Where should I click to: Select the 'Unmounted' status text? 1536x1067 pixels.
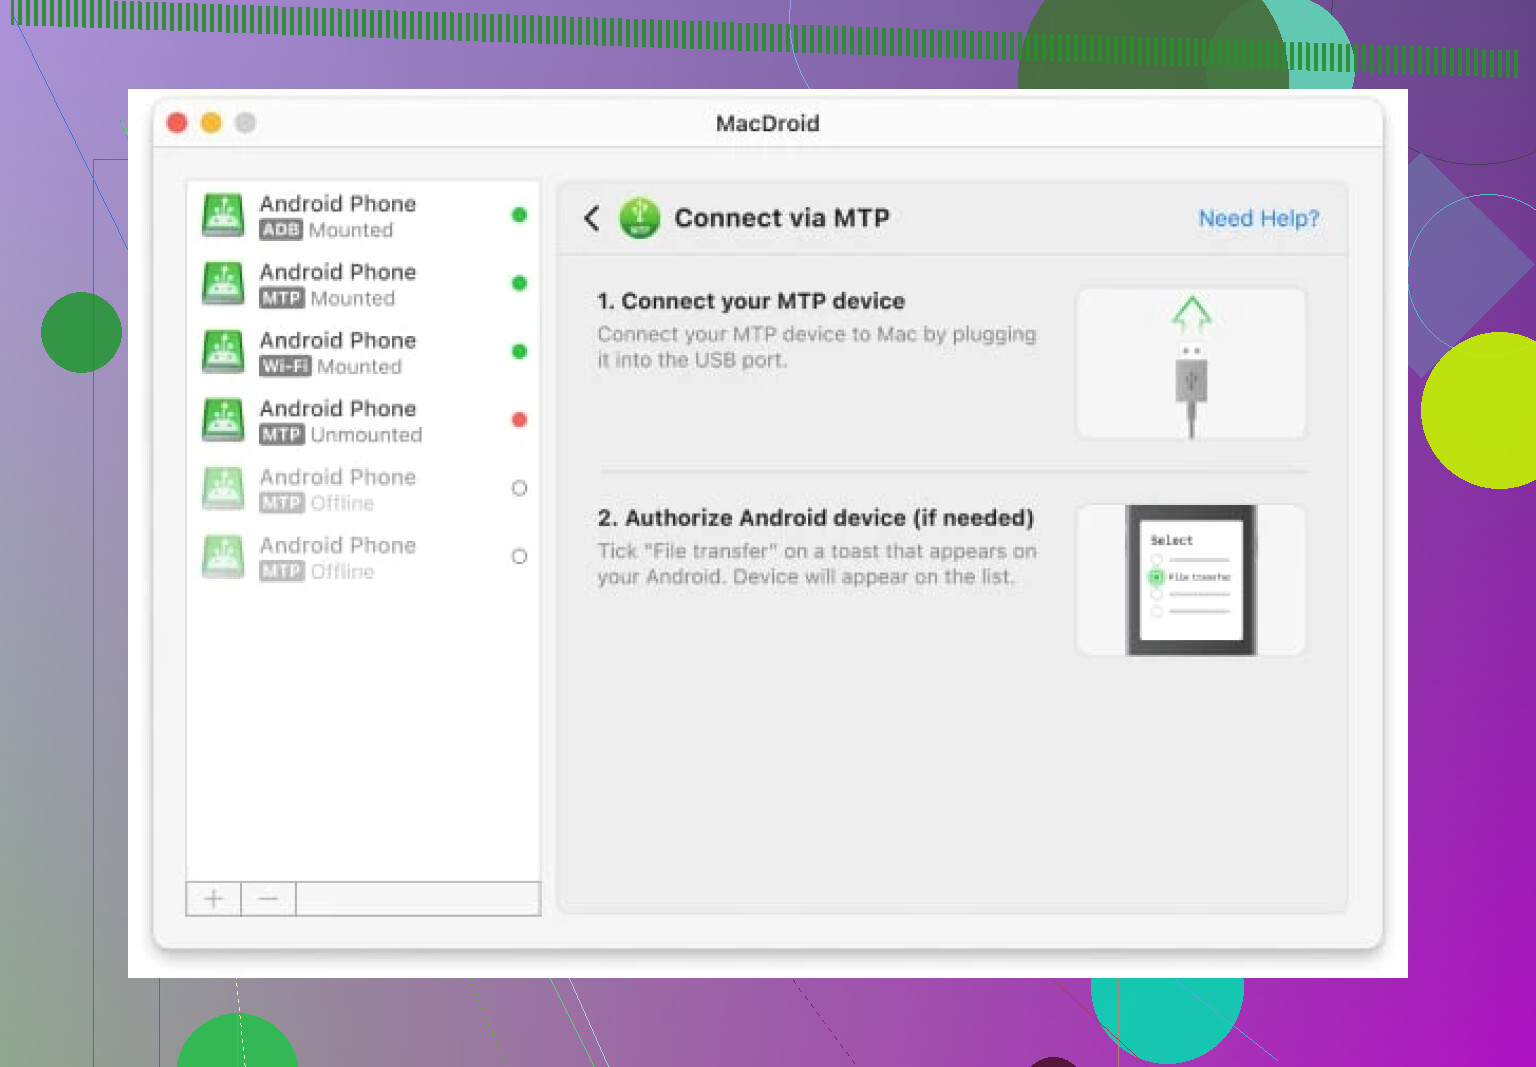pos(366,435)
